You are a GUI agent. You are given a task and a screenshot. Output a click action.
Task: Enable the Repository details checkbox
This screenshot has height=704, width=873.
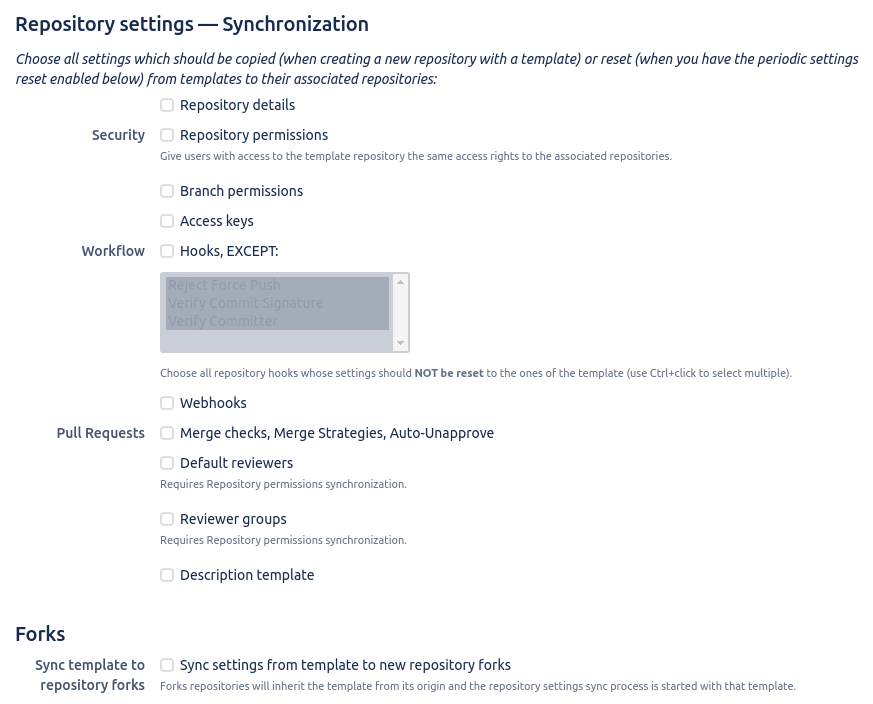coord(167,105)
